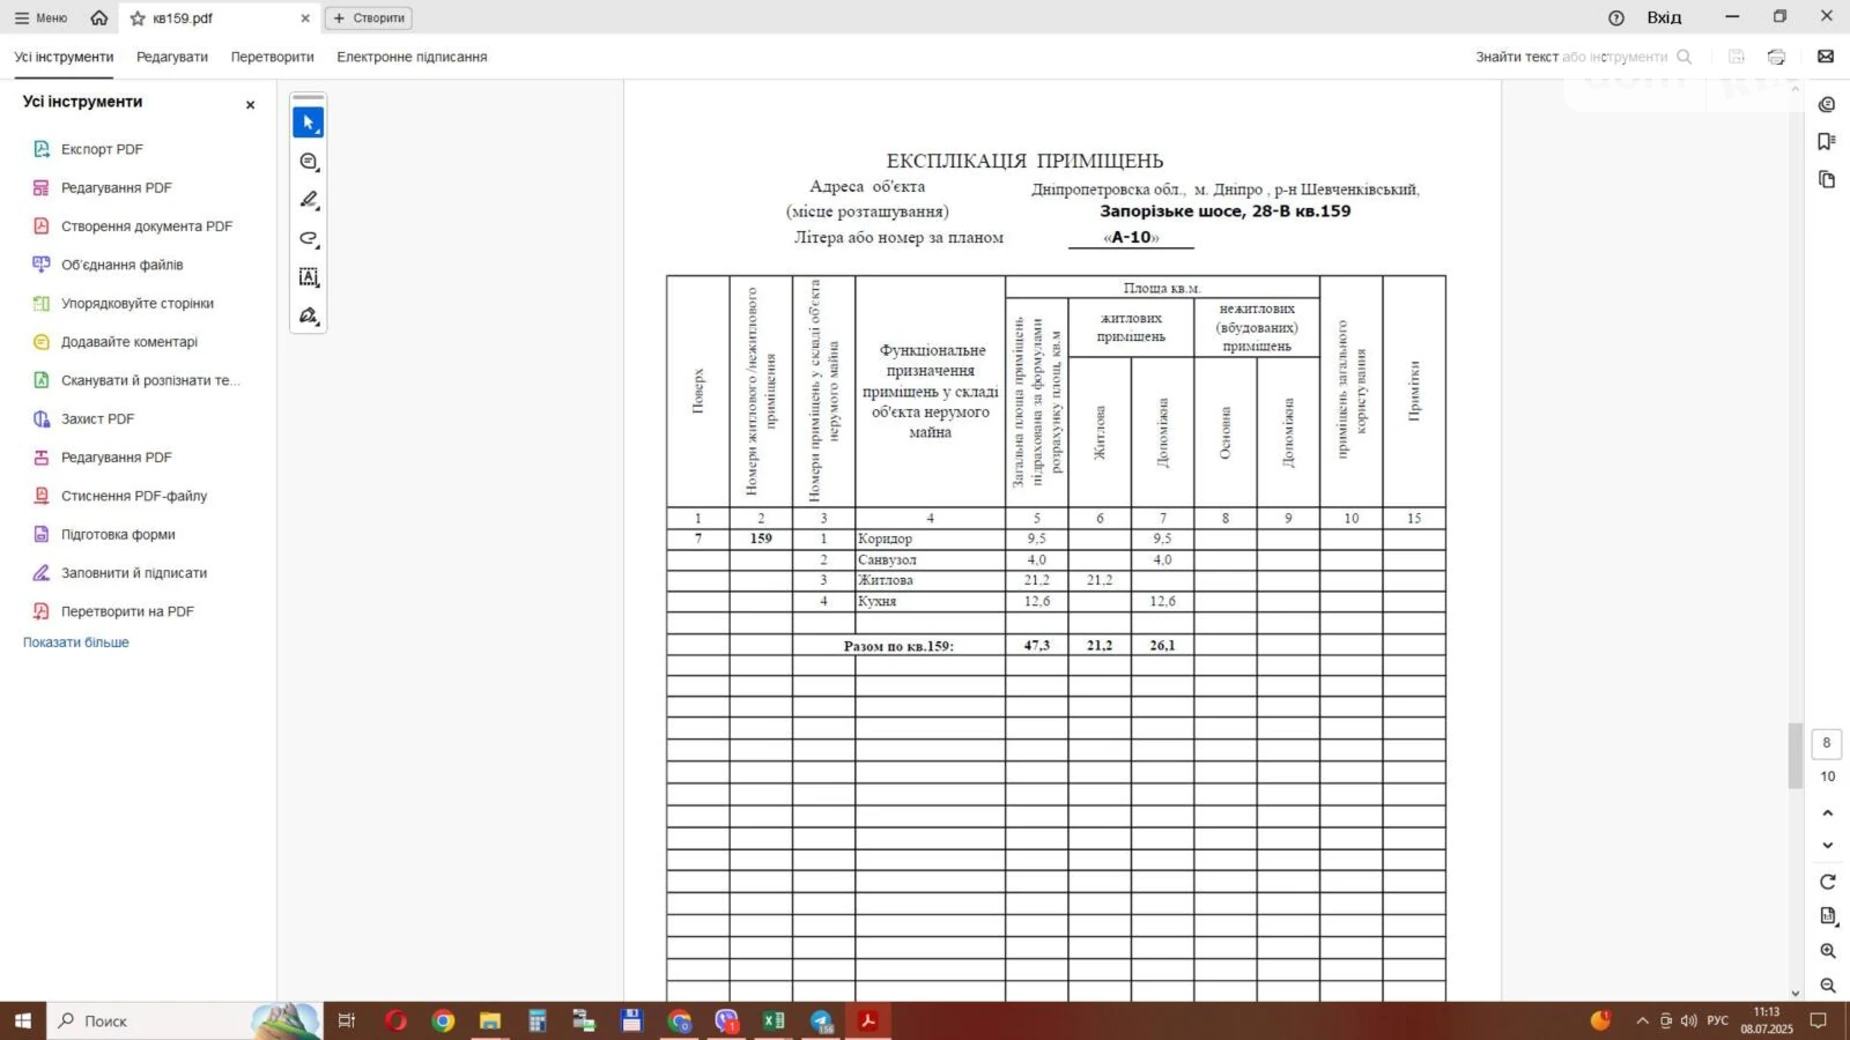
Task: Star the кв159.pdf tab as favorite
Action: pyautogui.click(x=138, y=18)
